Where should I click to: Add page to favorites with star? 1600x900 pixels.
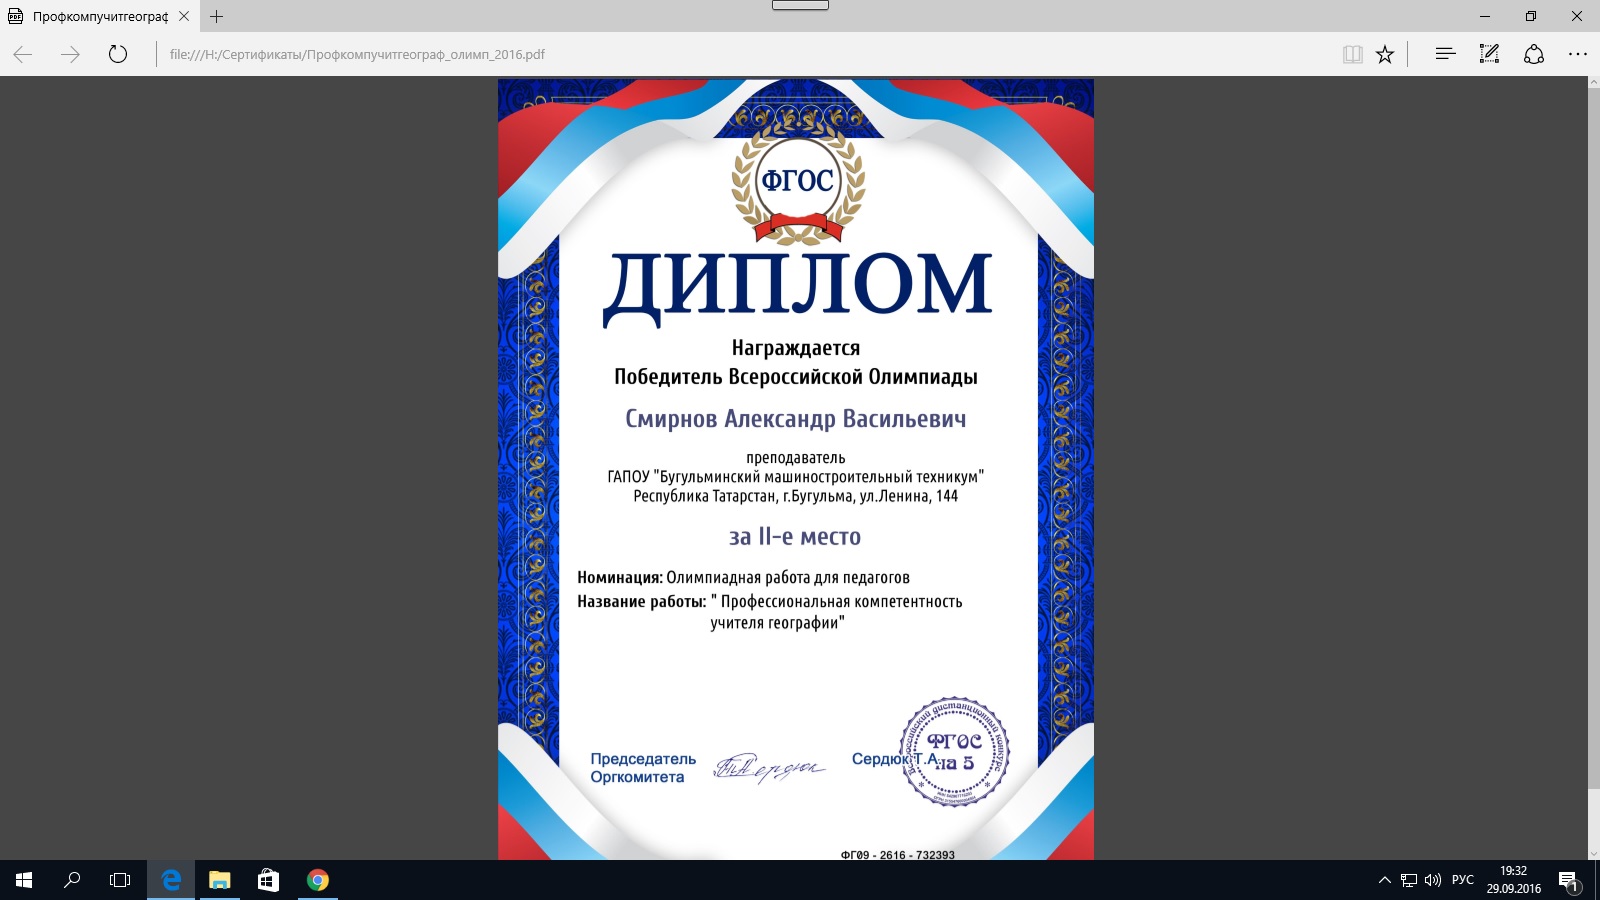pos(1385,54)
